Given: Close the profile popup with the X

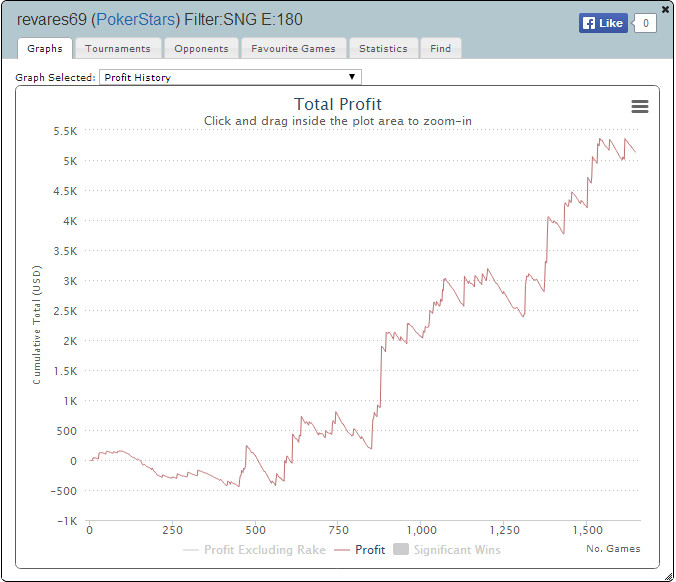Looking at the screenshot, I should click(665, 9).
